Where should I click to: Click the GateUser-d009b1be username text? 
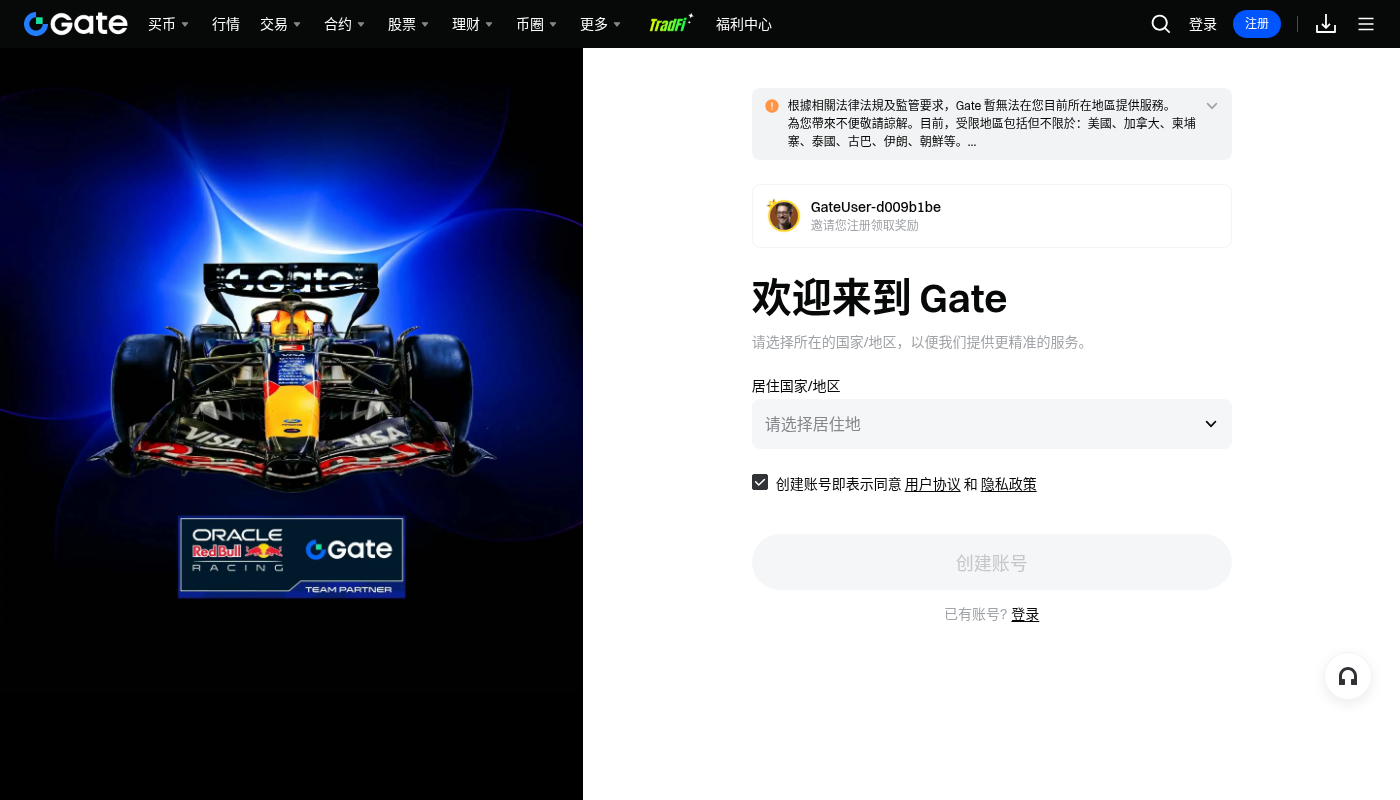[x=876, y=207]
